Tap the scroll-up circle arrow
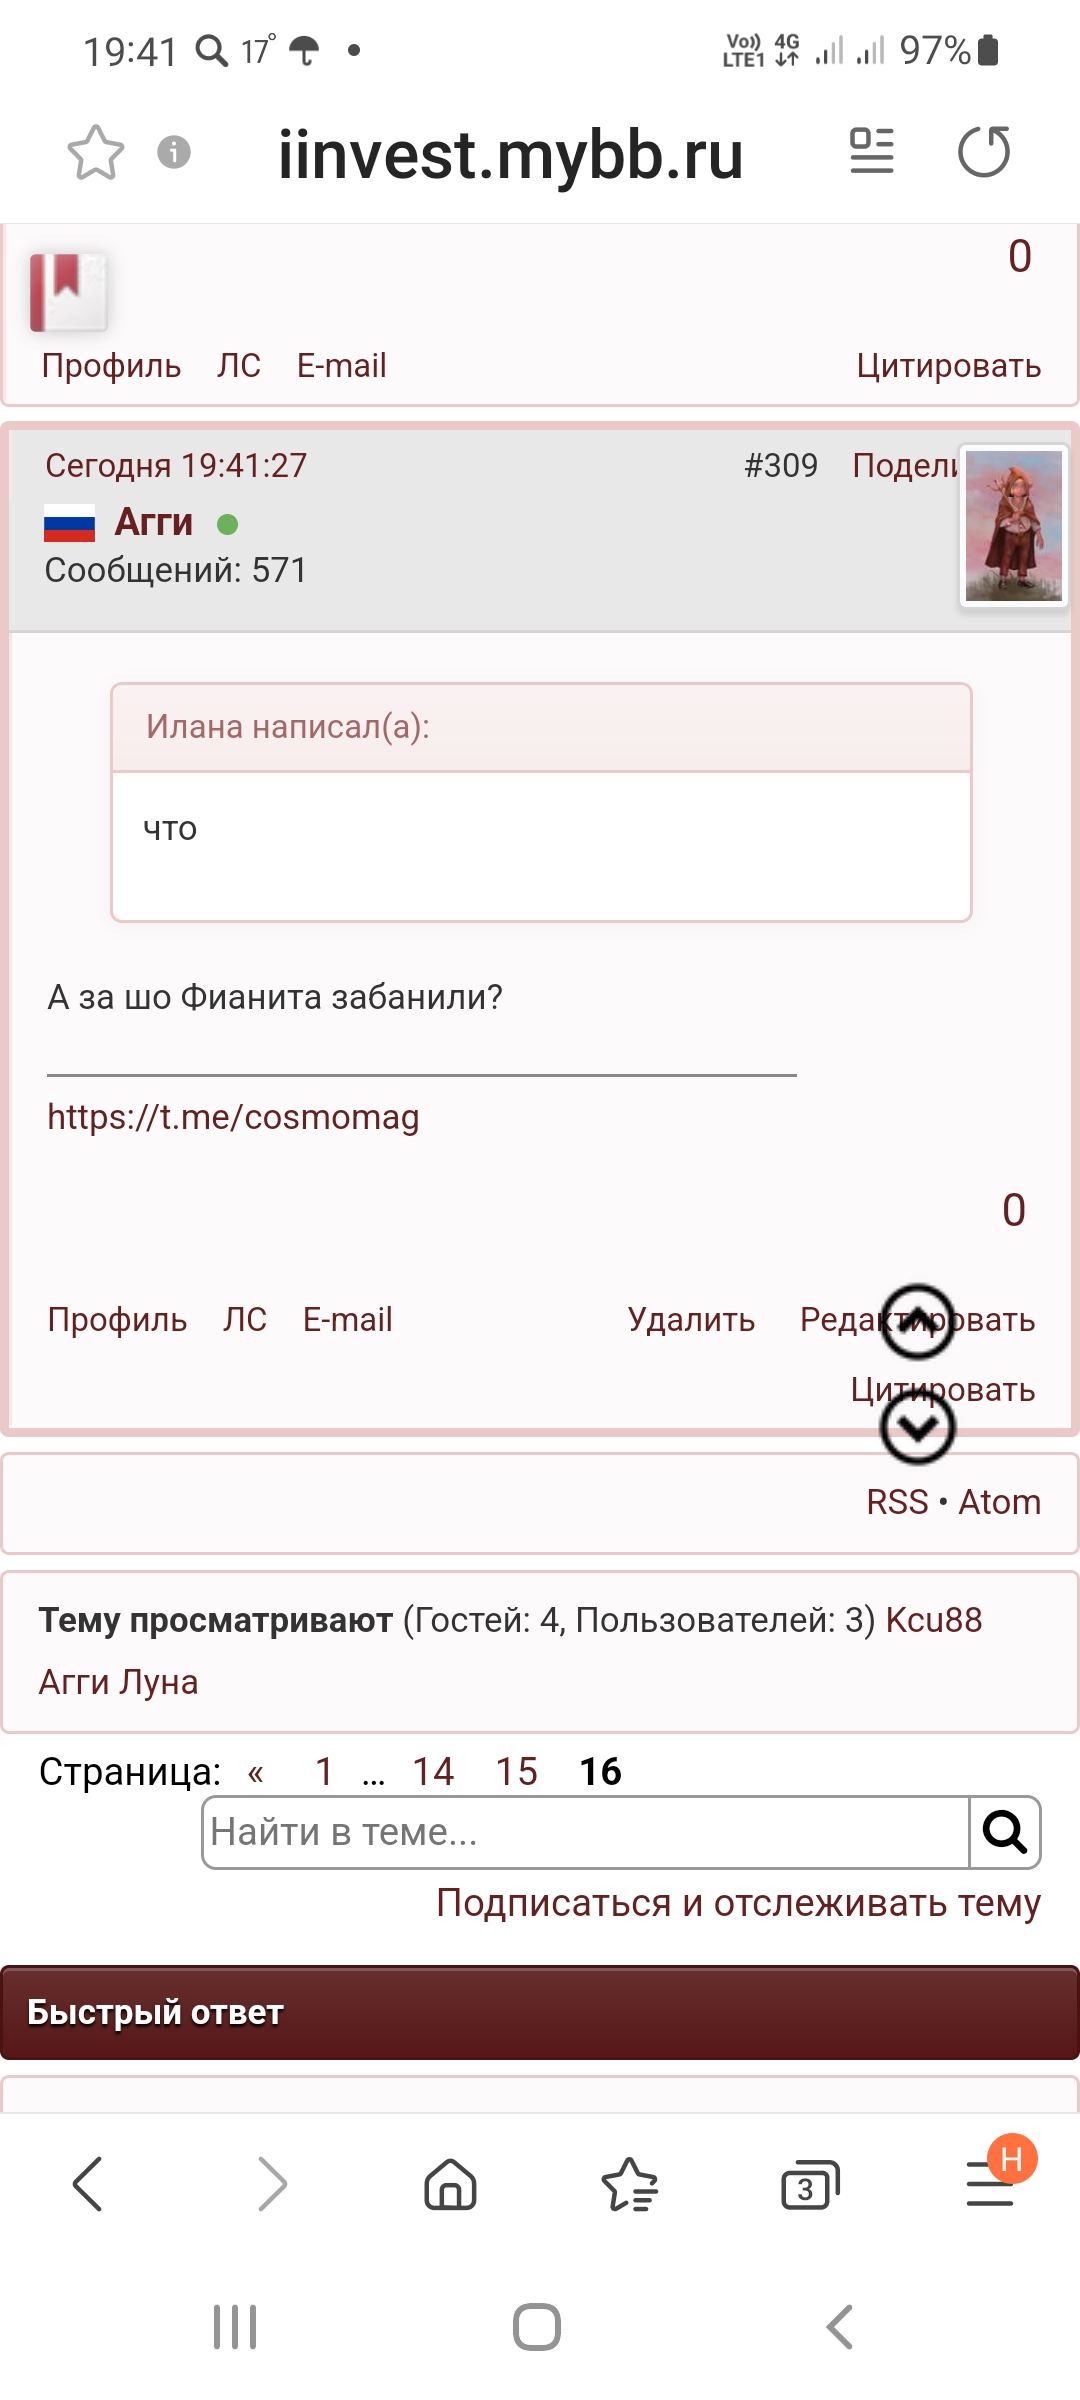The image size is (1080, 2400). (x=917, y=1322)
